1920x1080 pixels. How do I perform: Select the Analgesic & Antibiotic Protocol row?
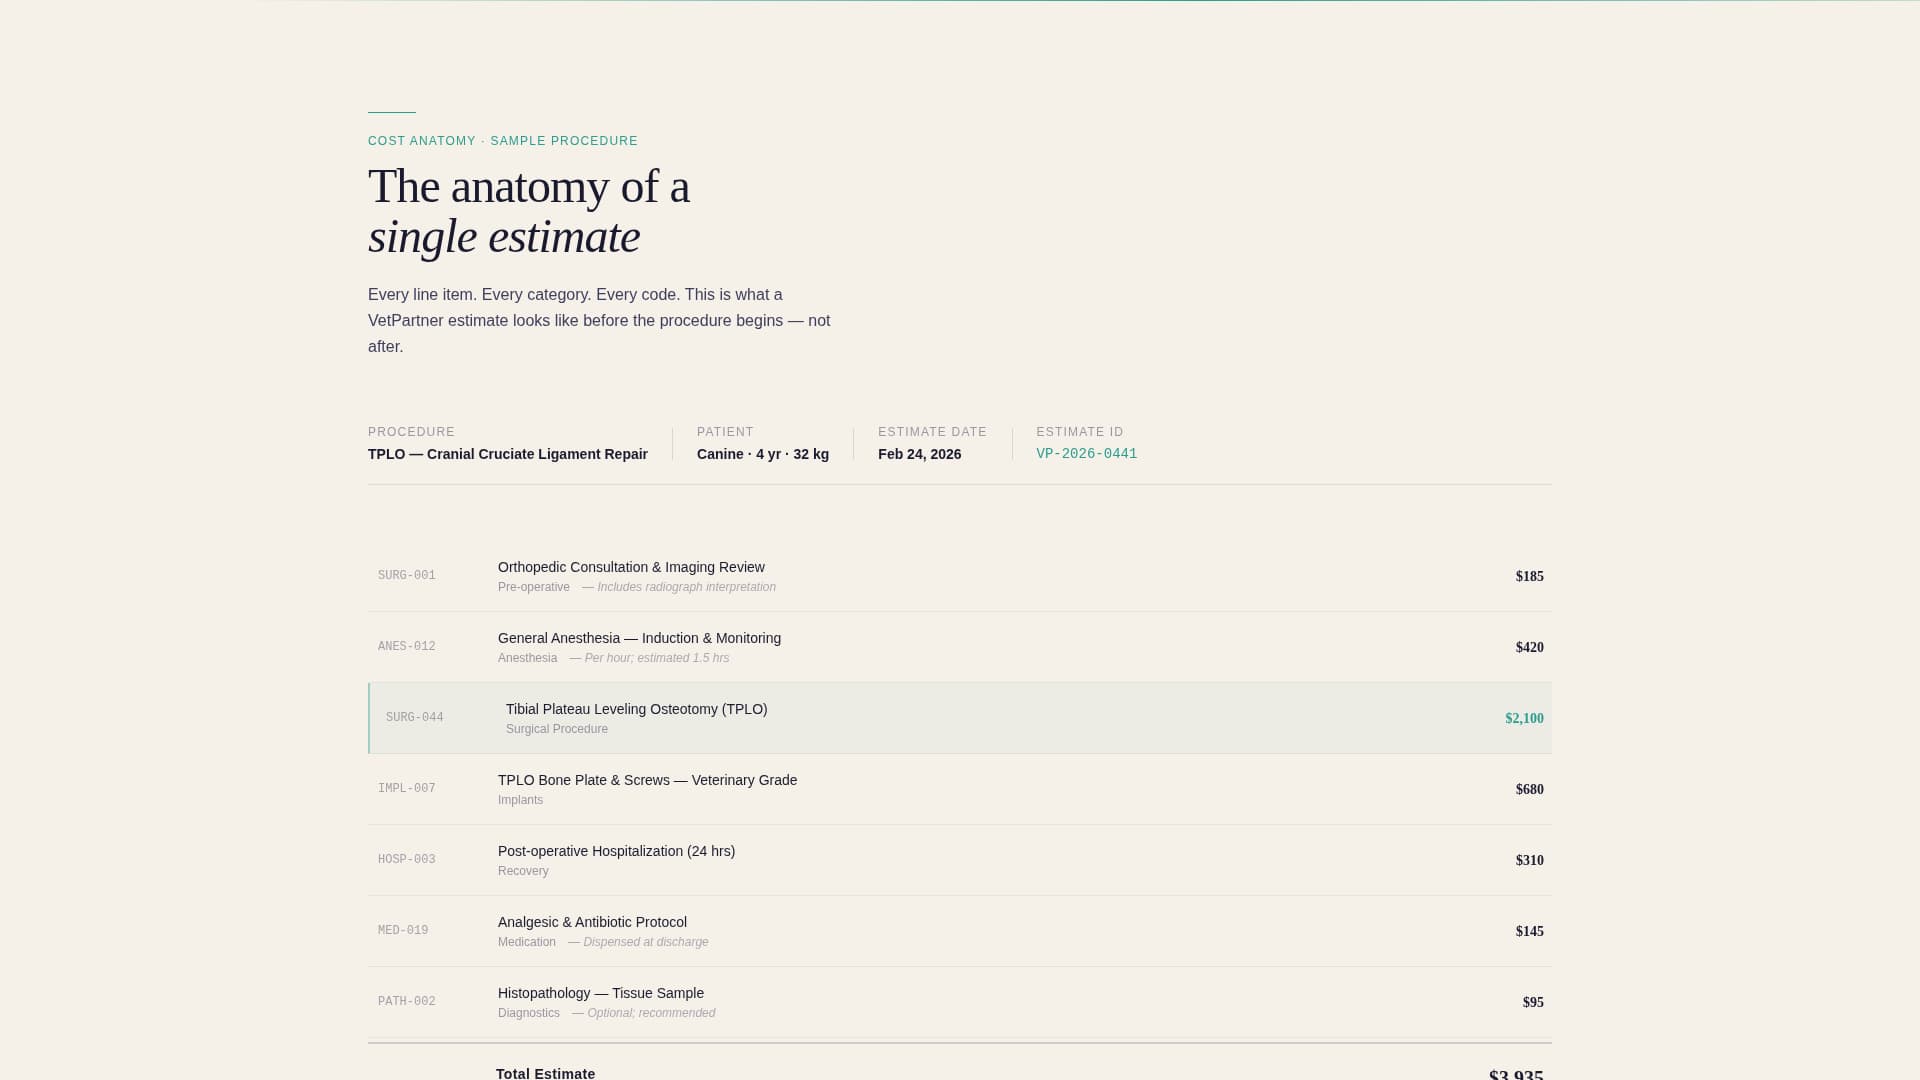(x=592, y=922)
